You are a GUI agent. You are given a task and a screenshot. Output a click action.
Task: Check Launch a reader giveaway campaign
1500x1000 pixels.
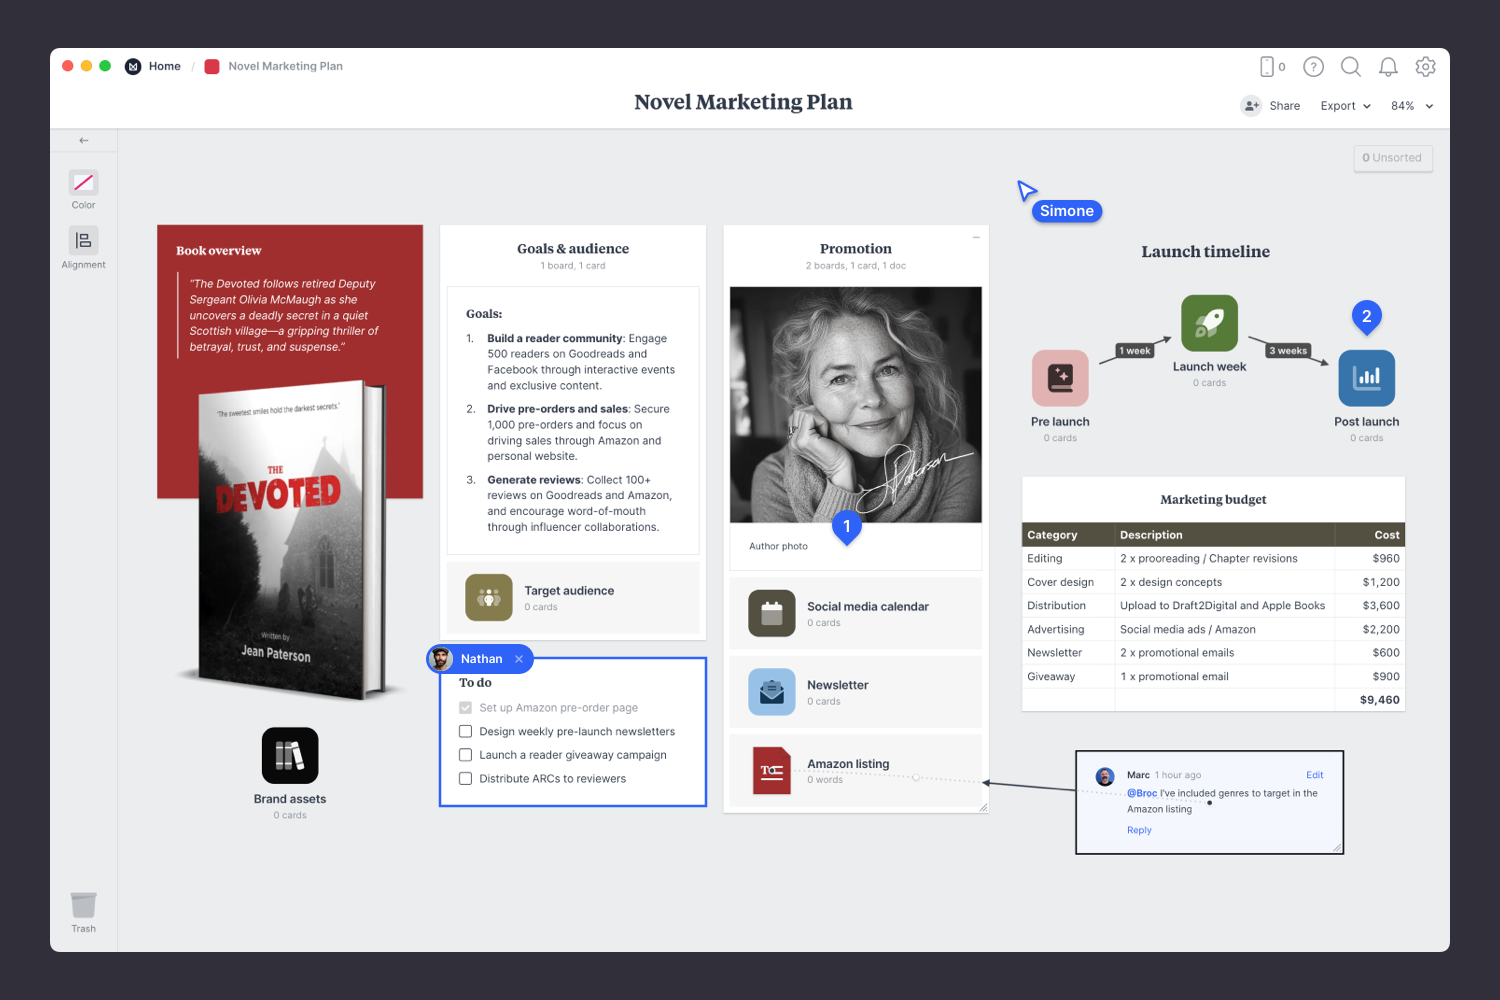[466, 755]
